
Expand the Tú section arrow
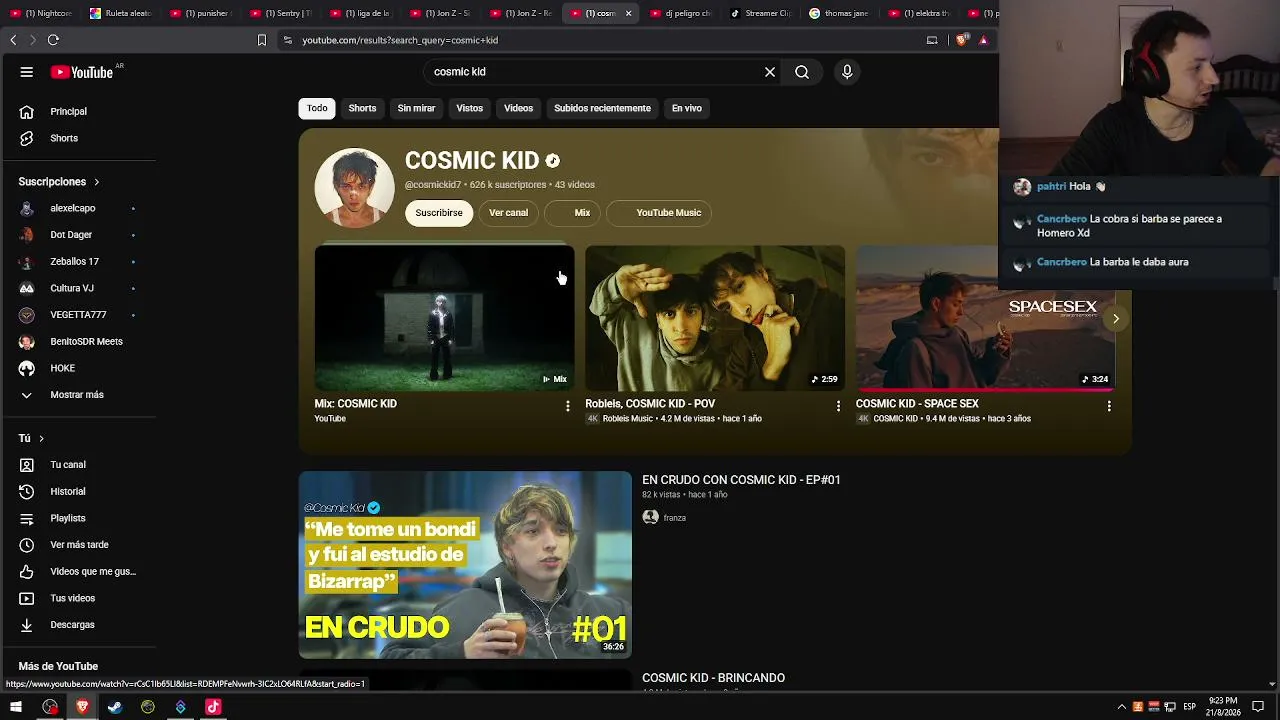(x=41, y=439)
